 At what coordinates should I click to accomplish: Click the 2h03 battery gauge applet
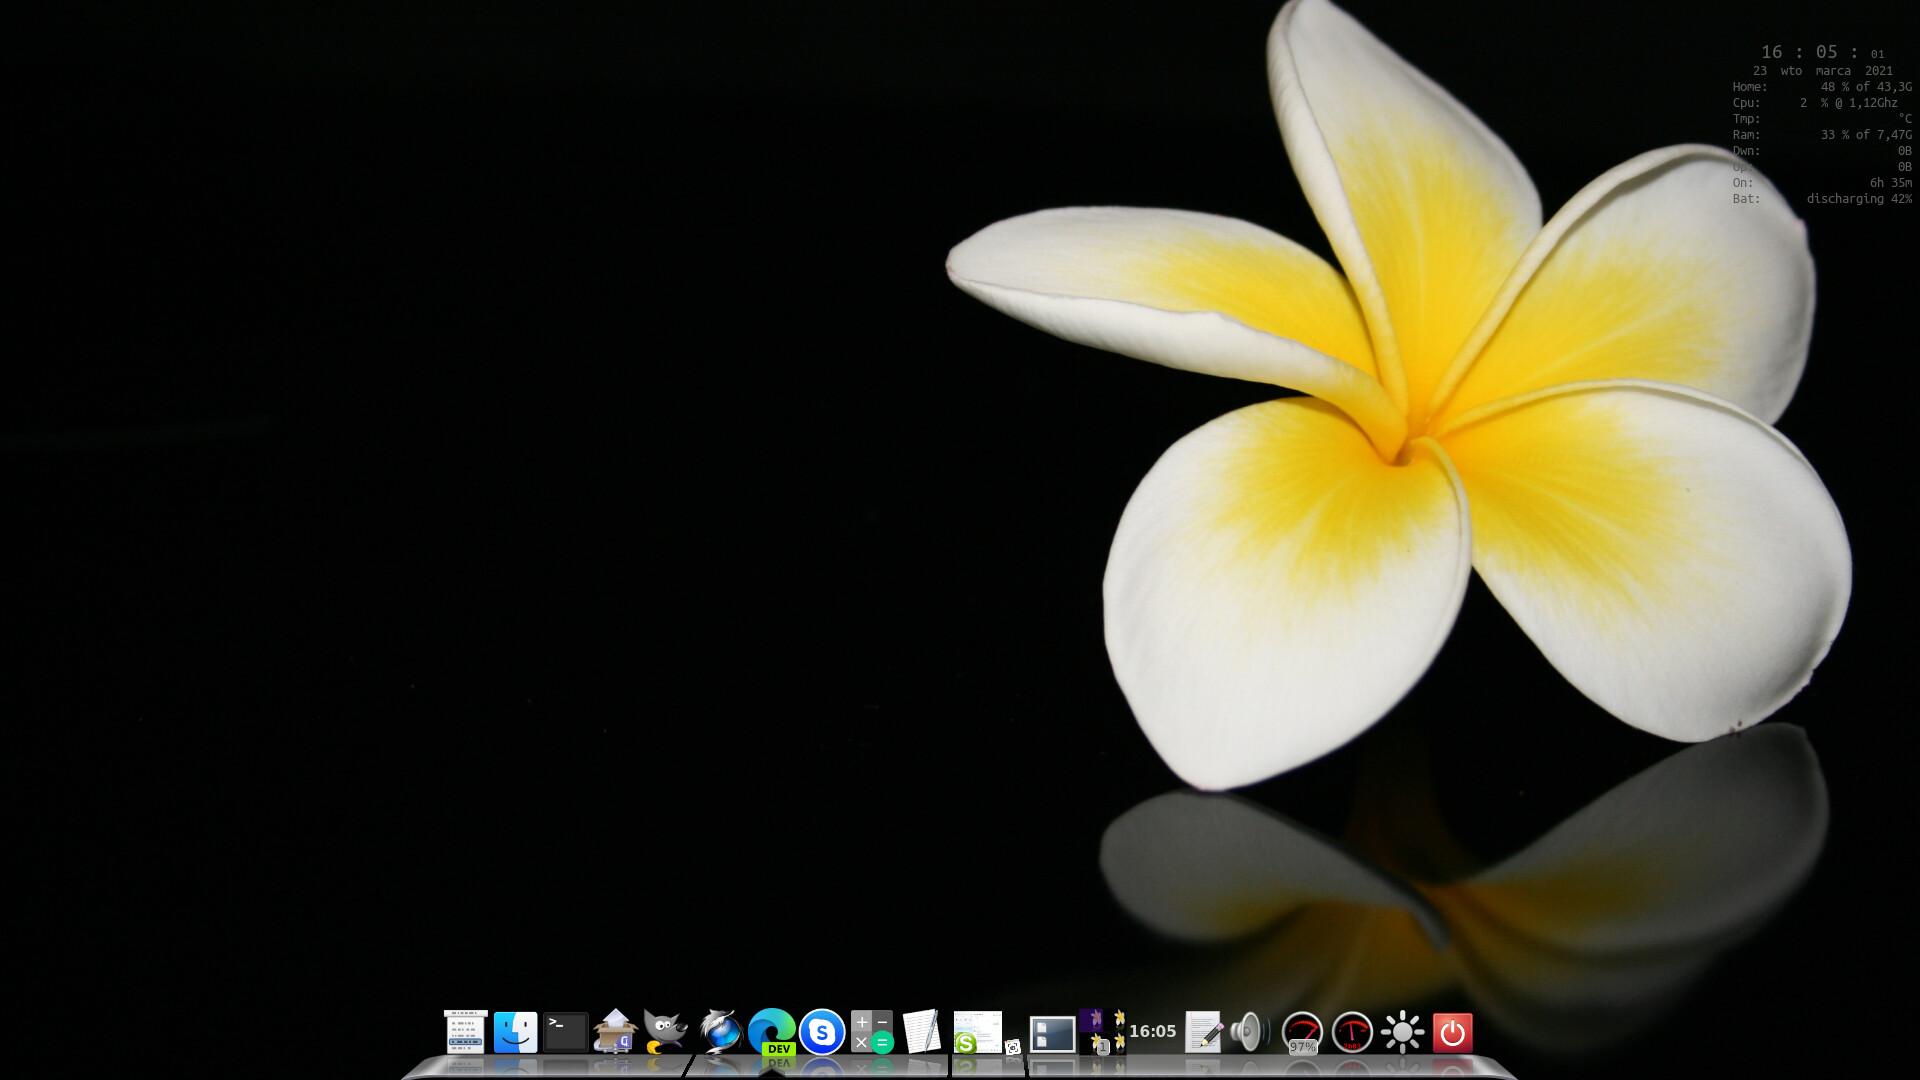coord(1352,1033)
